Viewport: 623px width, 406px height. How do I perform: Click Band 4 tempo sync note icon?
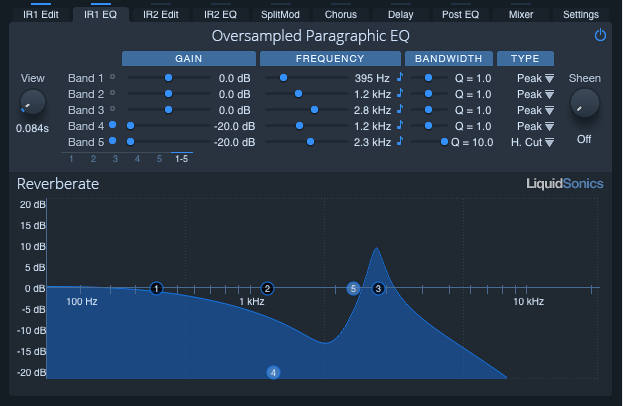click(400, 125)
